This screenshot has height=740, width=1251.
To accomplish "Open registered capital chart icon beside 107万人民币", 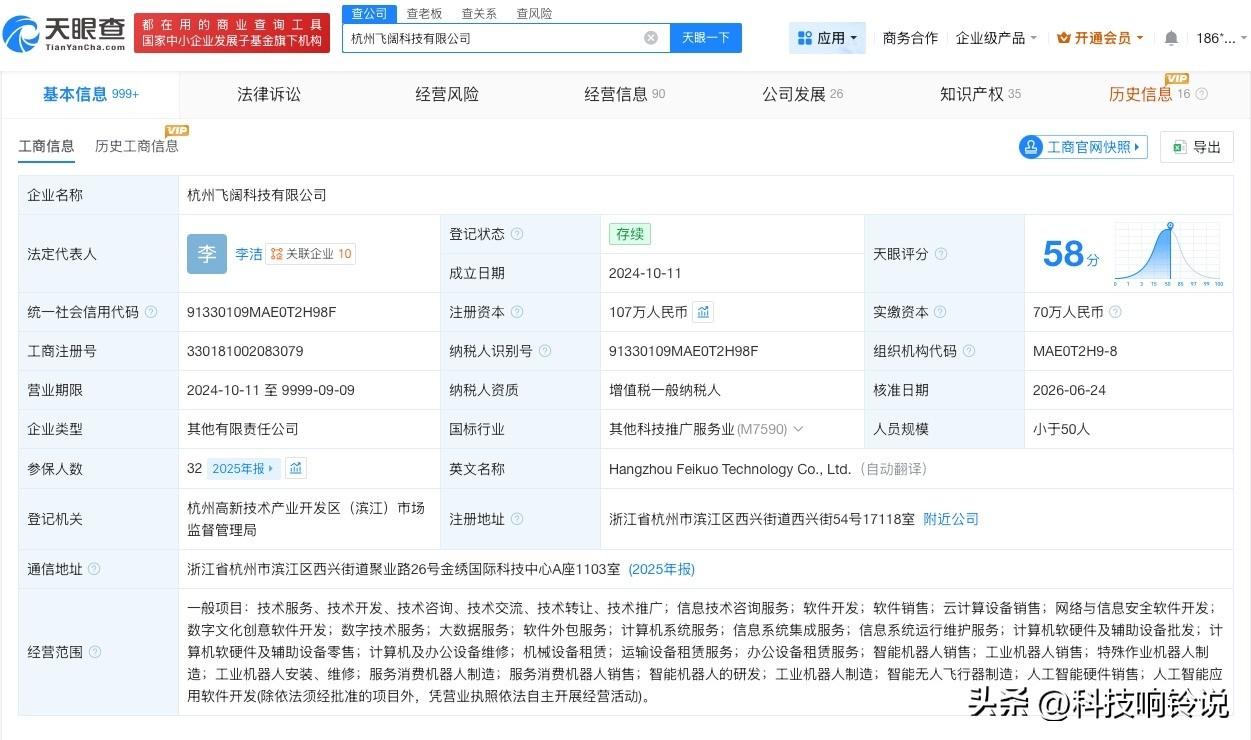I will 704,312.
